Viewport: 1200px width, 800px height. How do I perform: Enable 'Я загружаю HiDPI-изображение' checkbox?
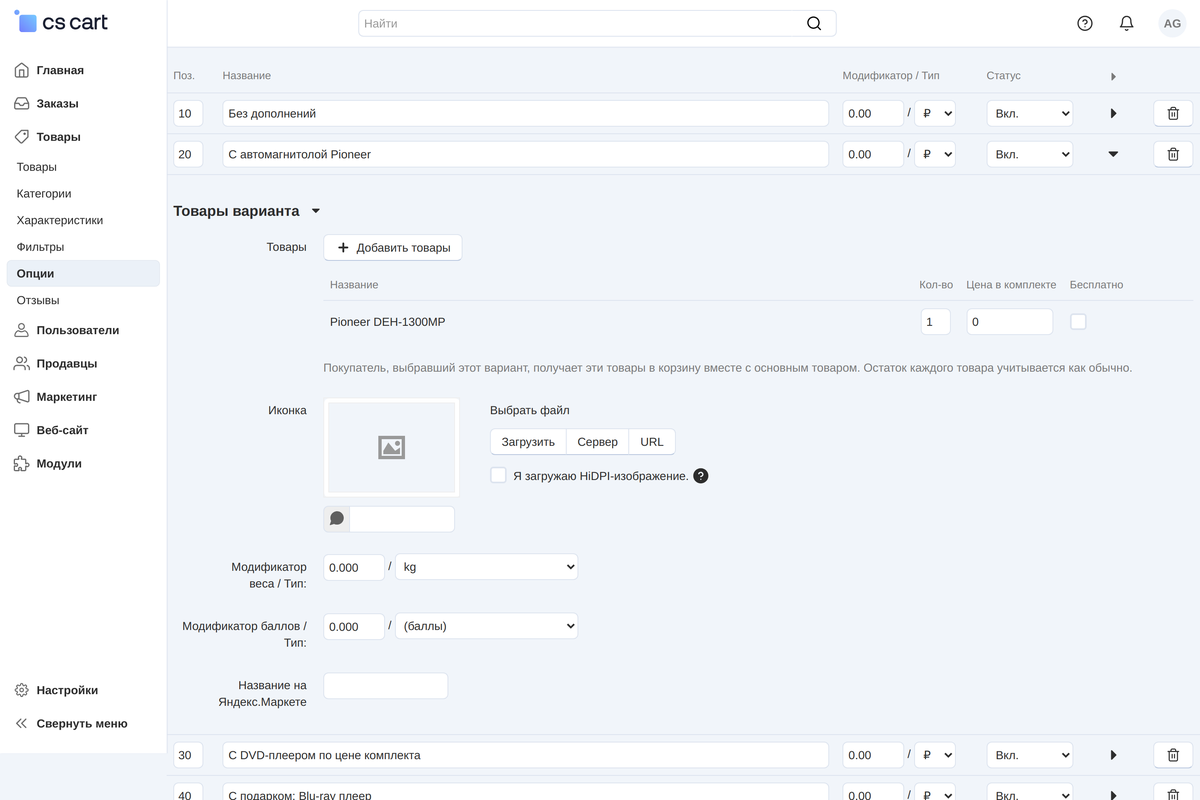point(498,475)
